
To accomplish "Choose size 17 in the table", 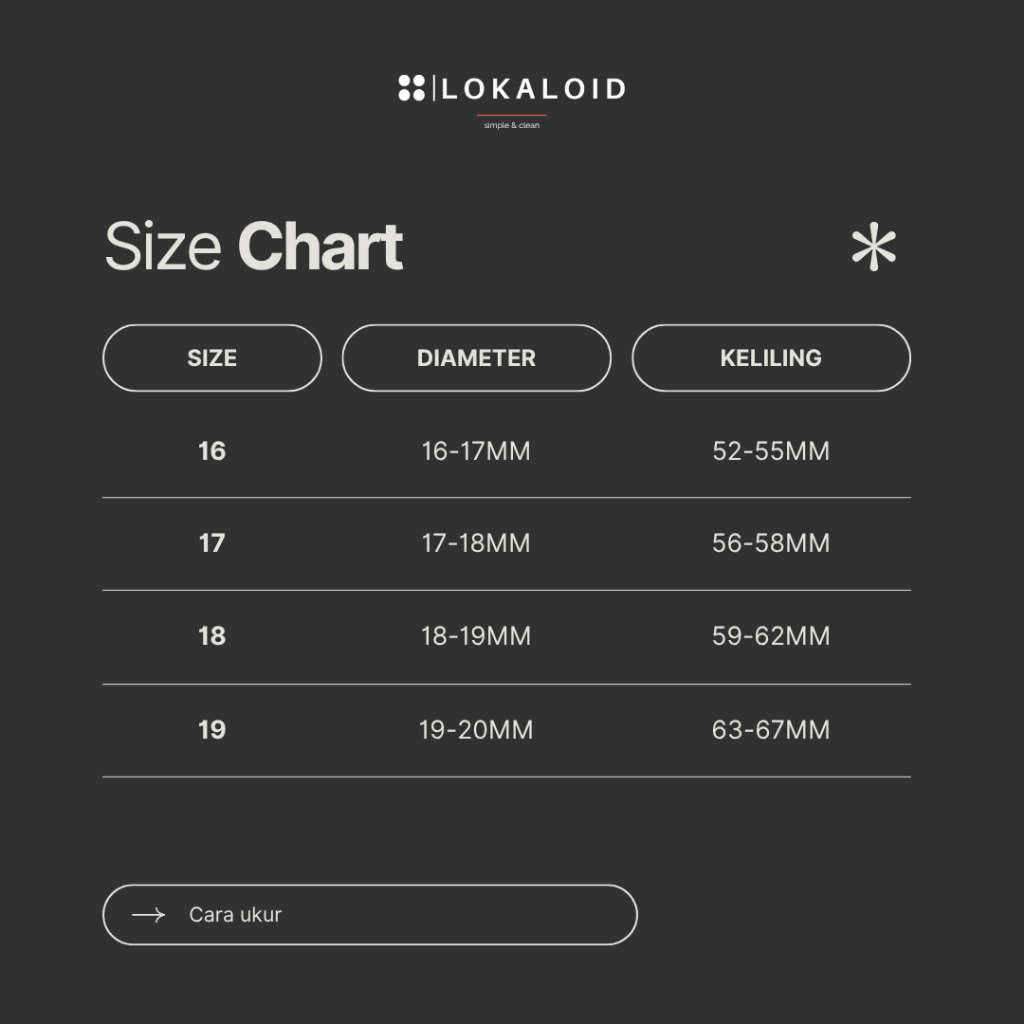I will [x=212, y=543].
